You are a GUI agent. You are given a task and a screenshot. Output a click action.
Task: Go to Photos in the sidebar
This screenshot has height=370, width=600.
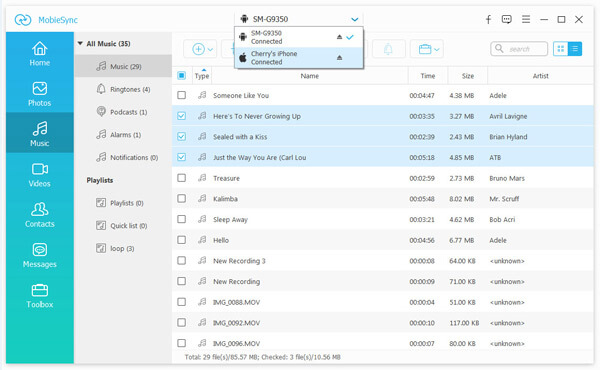tap(40, 94)
